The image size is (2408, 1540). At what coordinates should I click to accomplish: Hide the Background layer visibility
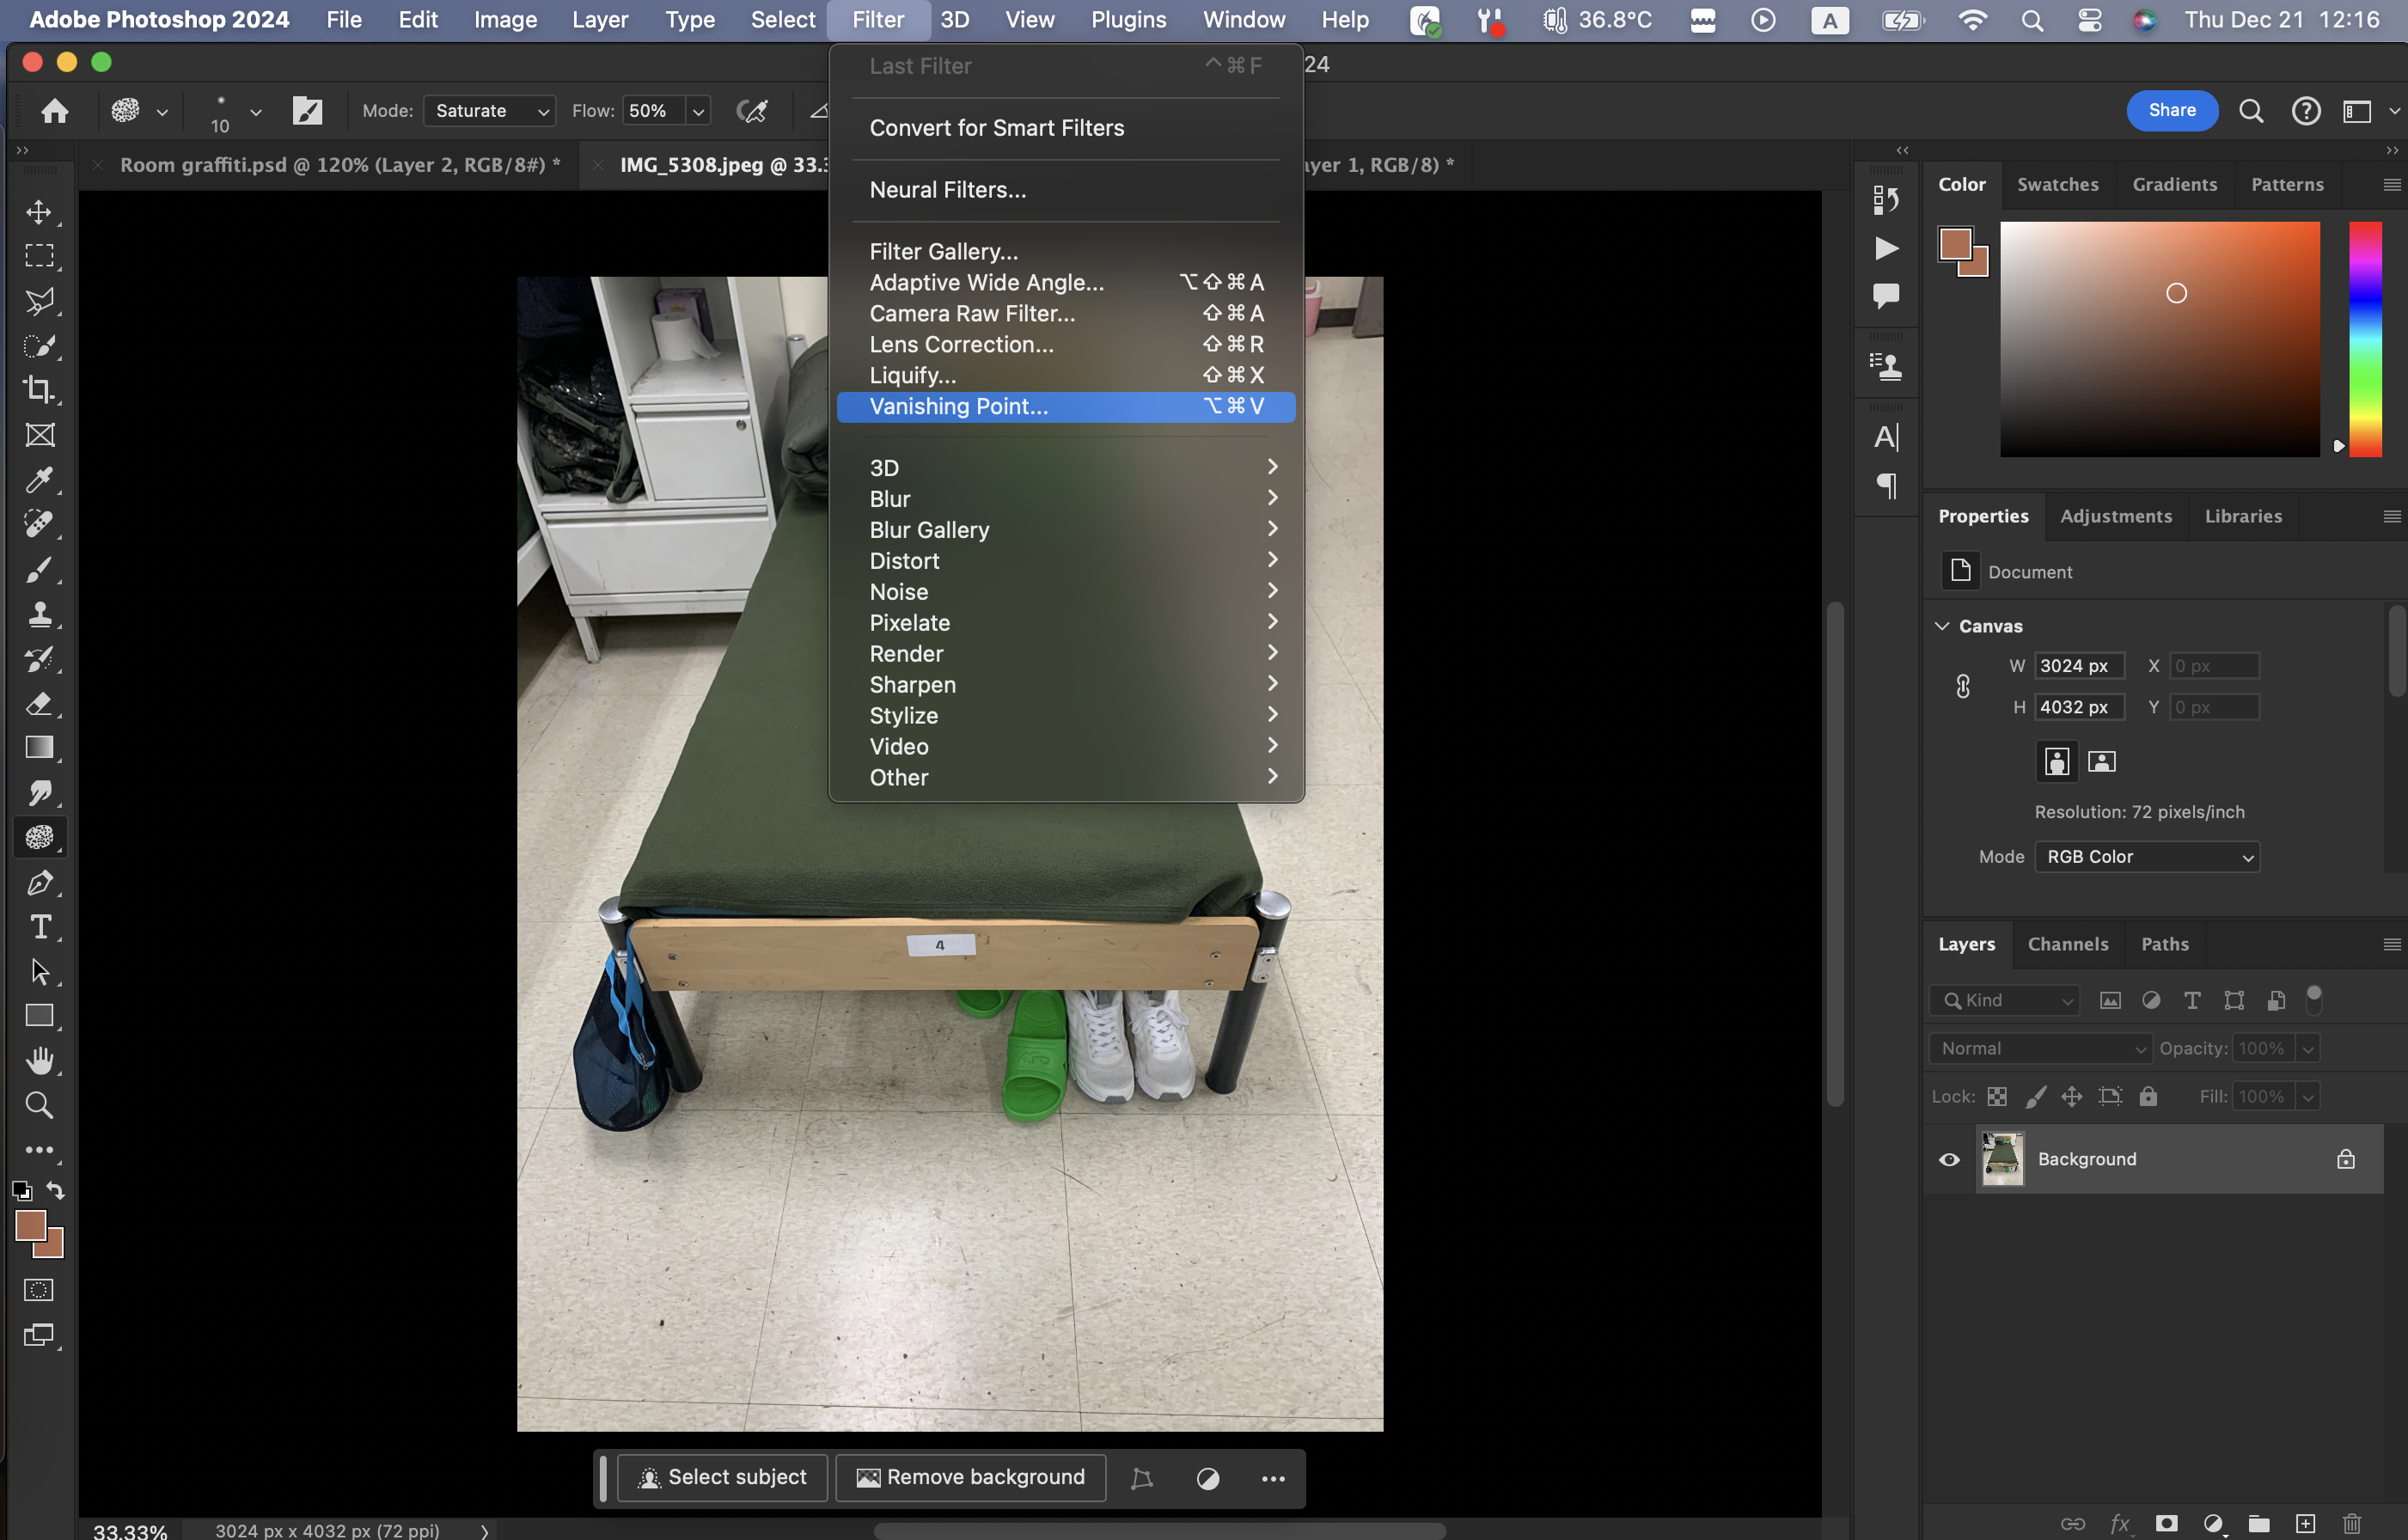(x=1949, y=1159)
